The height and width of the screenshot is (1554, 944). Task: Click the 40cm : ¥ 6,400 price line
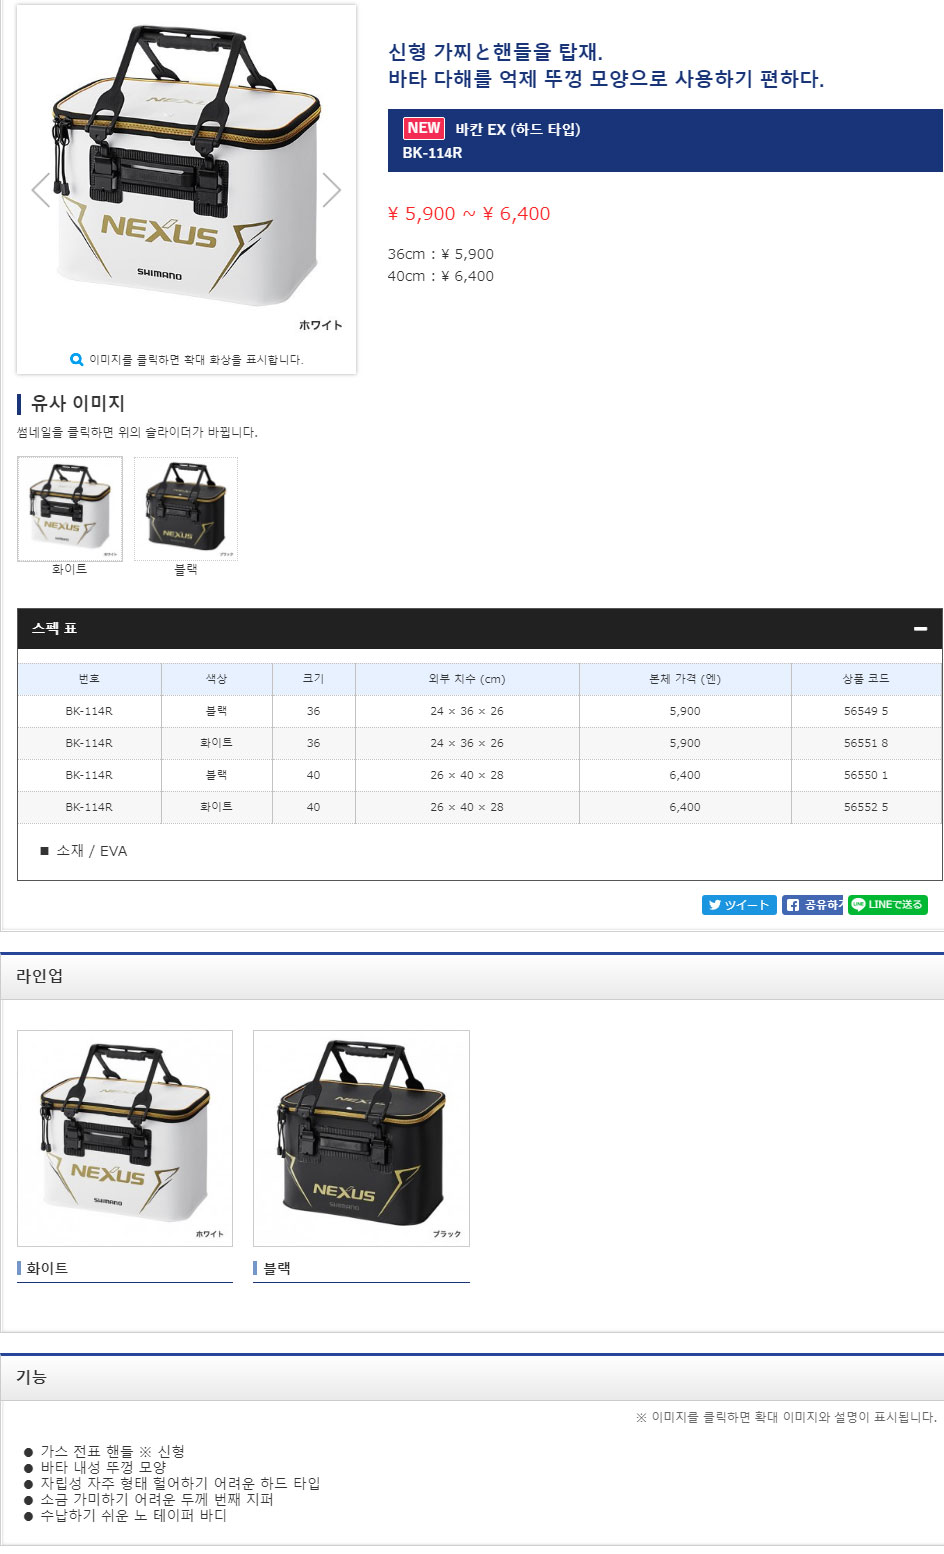[441, 276]
